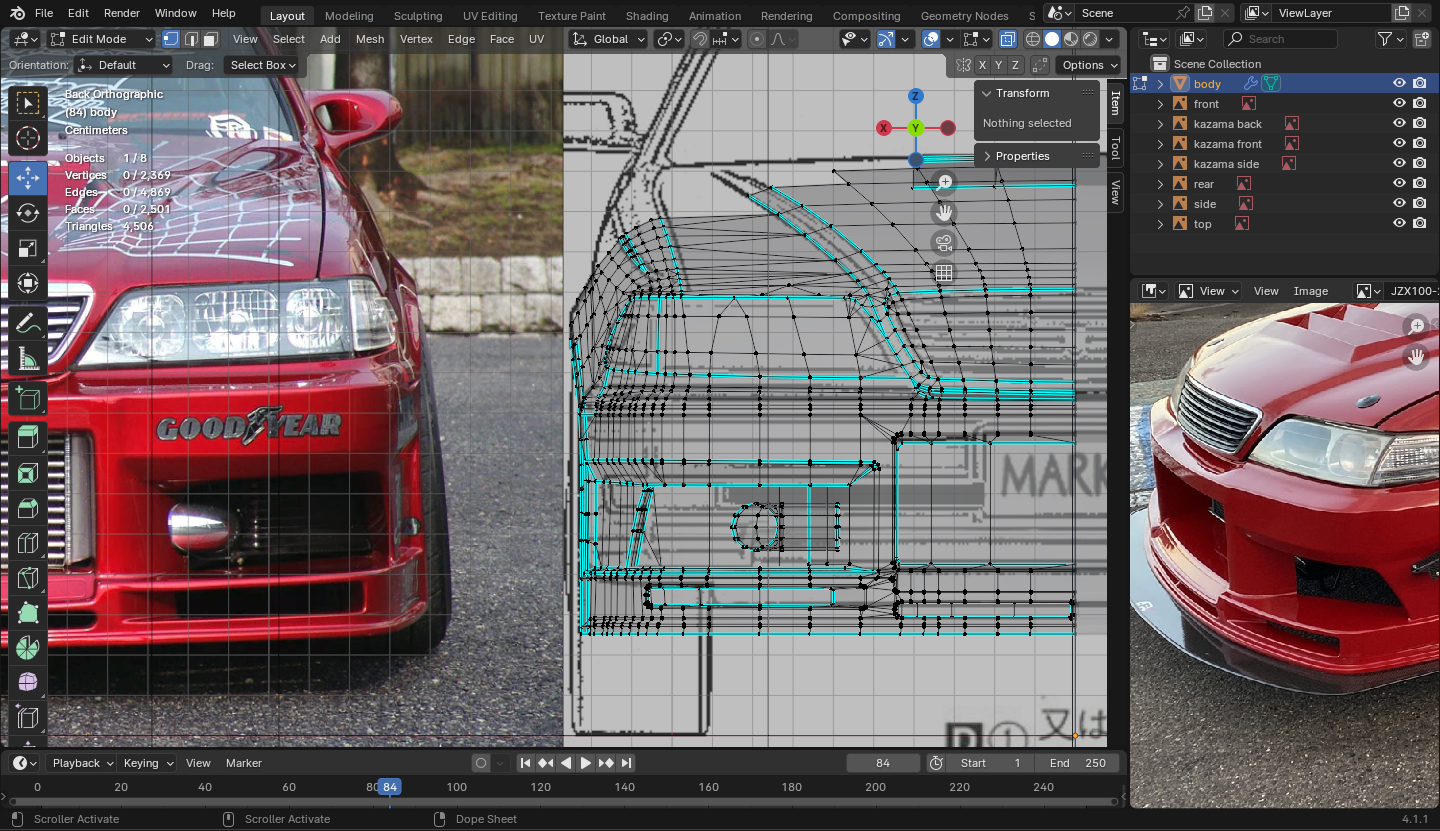Open the File menu
The width and height of the screenshot is (1440, 831).
[x=44, y=13]
